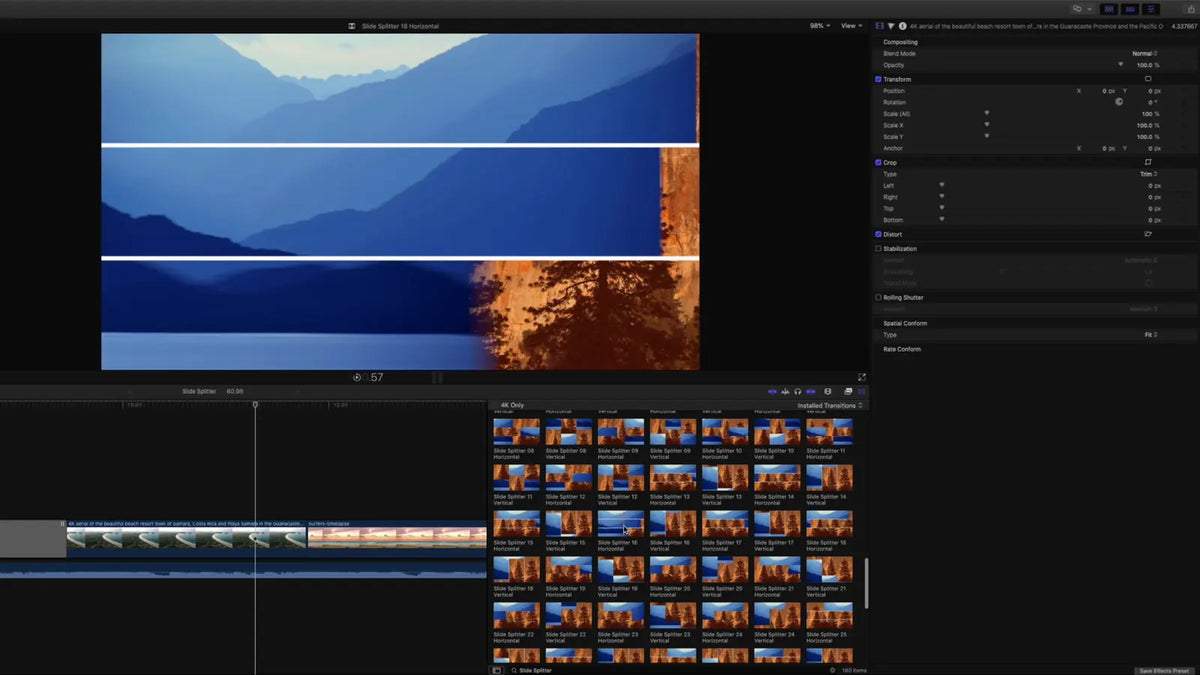Enable the Rolling Shutter checkbox

click(878, 298)
